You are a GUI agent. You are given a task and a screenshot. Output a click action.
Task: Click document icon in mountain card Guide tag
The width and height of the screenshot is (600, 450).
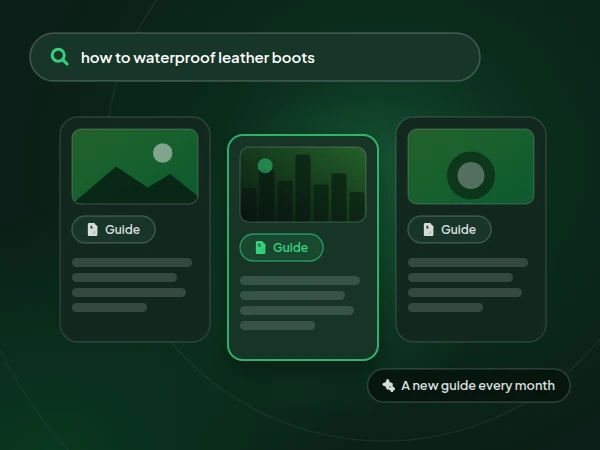click(x=93, y=230)
